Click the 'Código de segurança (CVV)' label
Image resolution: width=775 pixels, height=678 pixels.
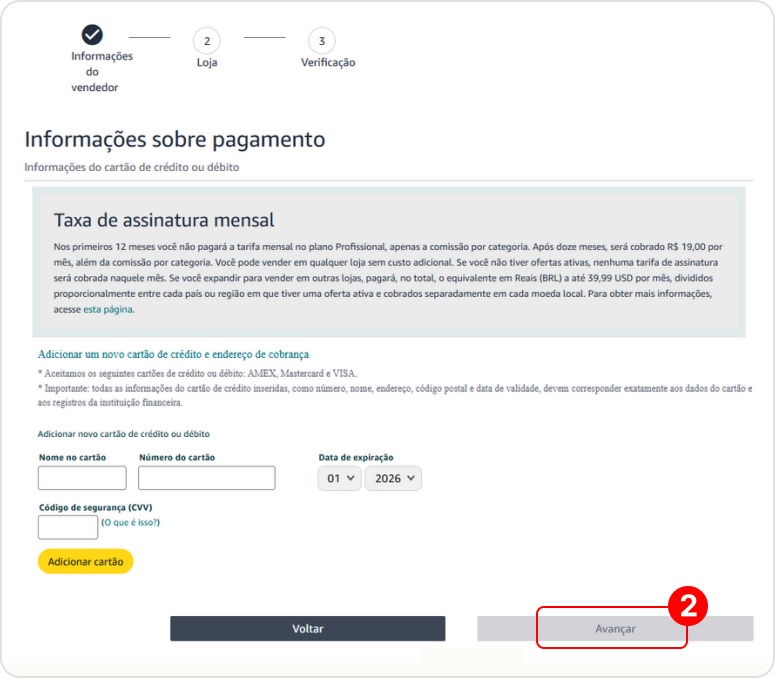pyautogui.click(x=95, y=508)
